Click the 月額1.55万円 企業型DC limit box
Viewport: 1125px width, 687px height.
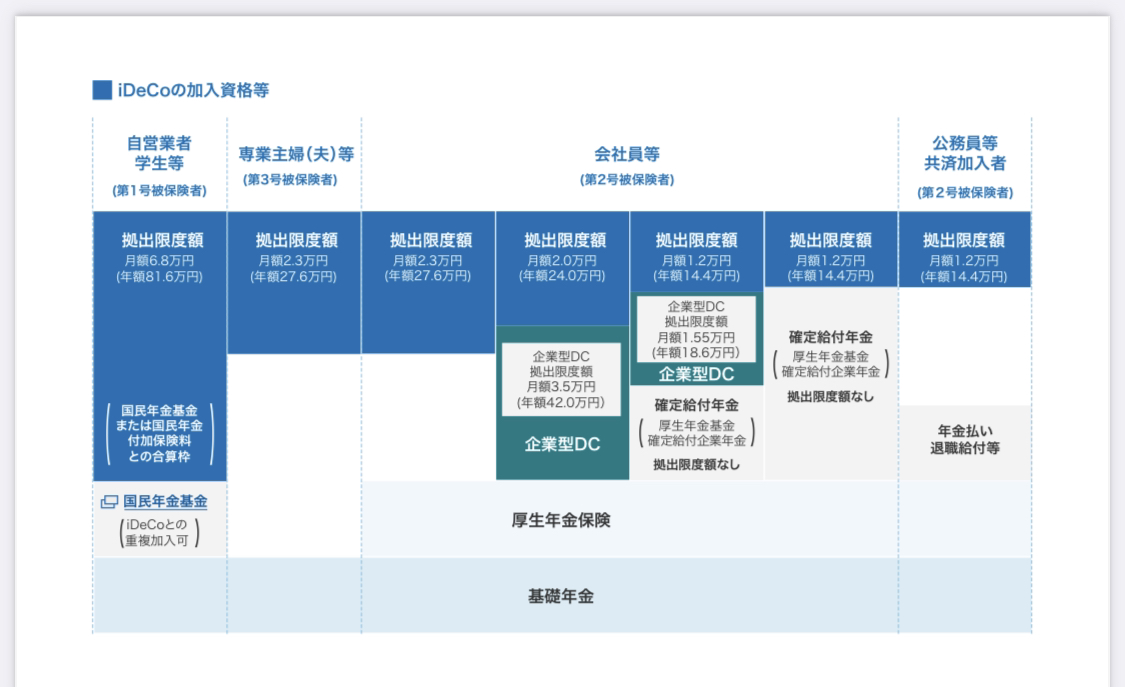pyautogui.click(x=696, y=329)
